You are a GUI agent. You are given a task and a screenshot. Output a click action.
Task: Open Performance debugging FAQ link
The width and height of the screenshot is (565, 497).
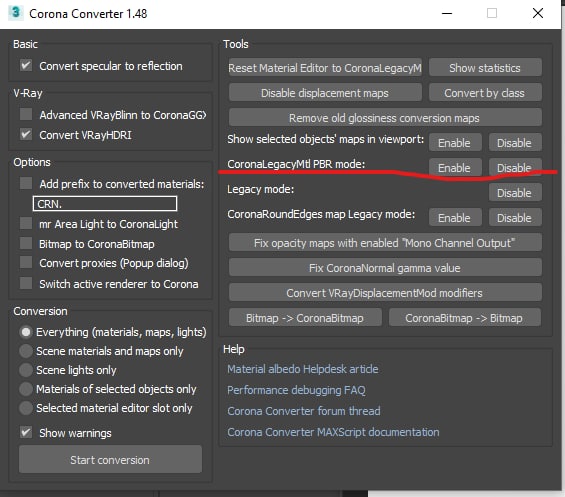coord(296,390)
